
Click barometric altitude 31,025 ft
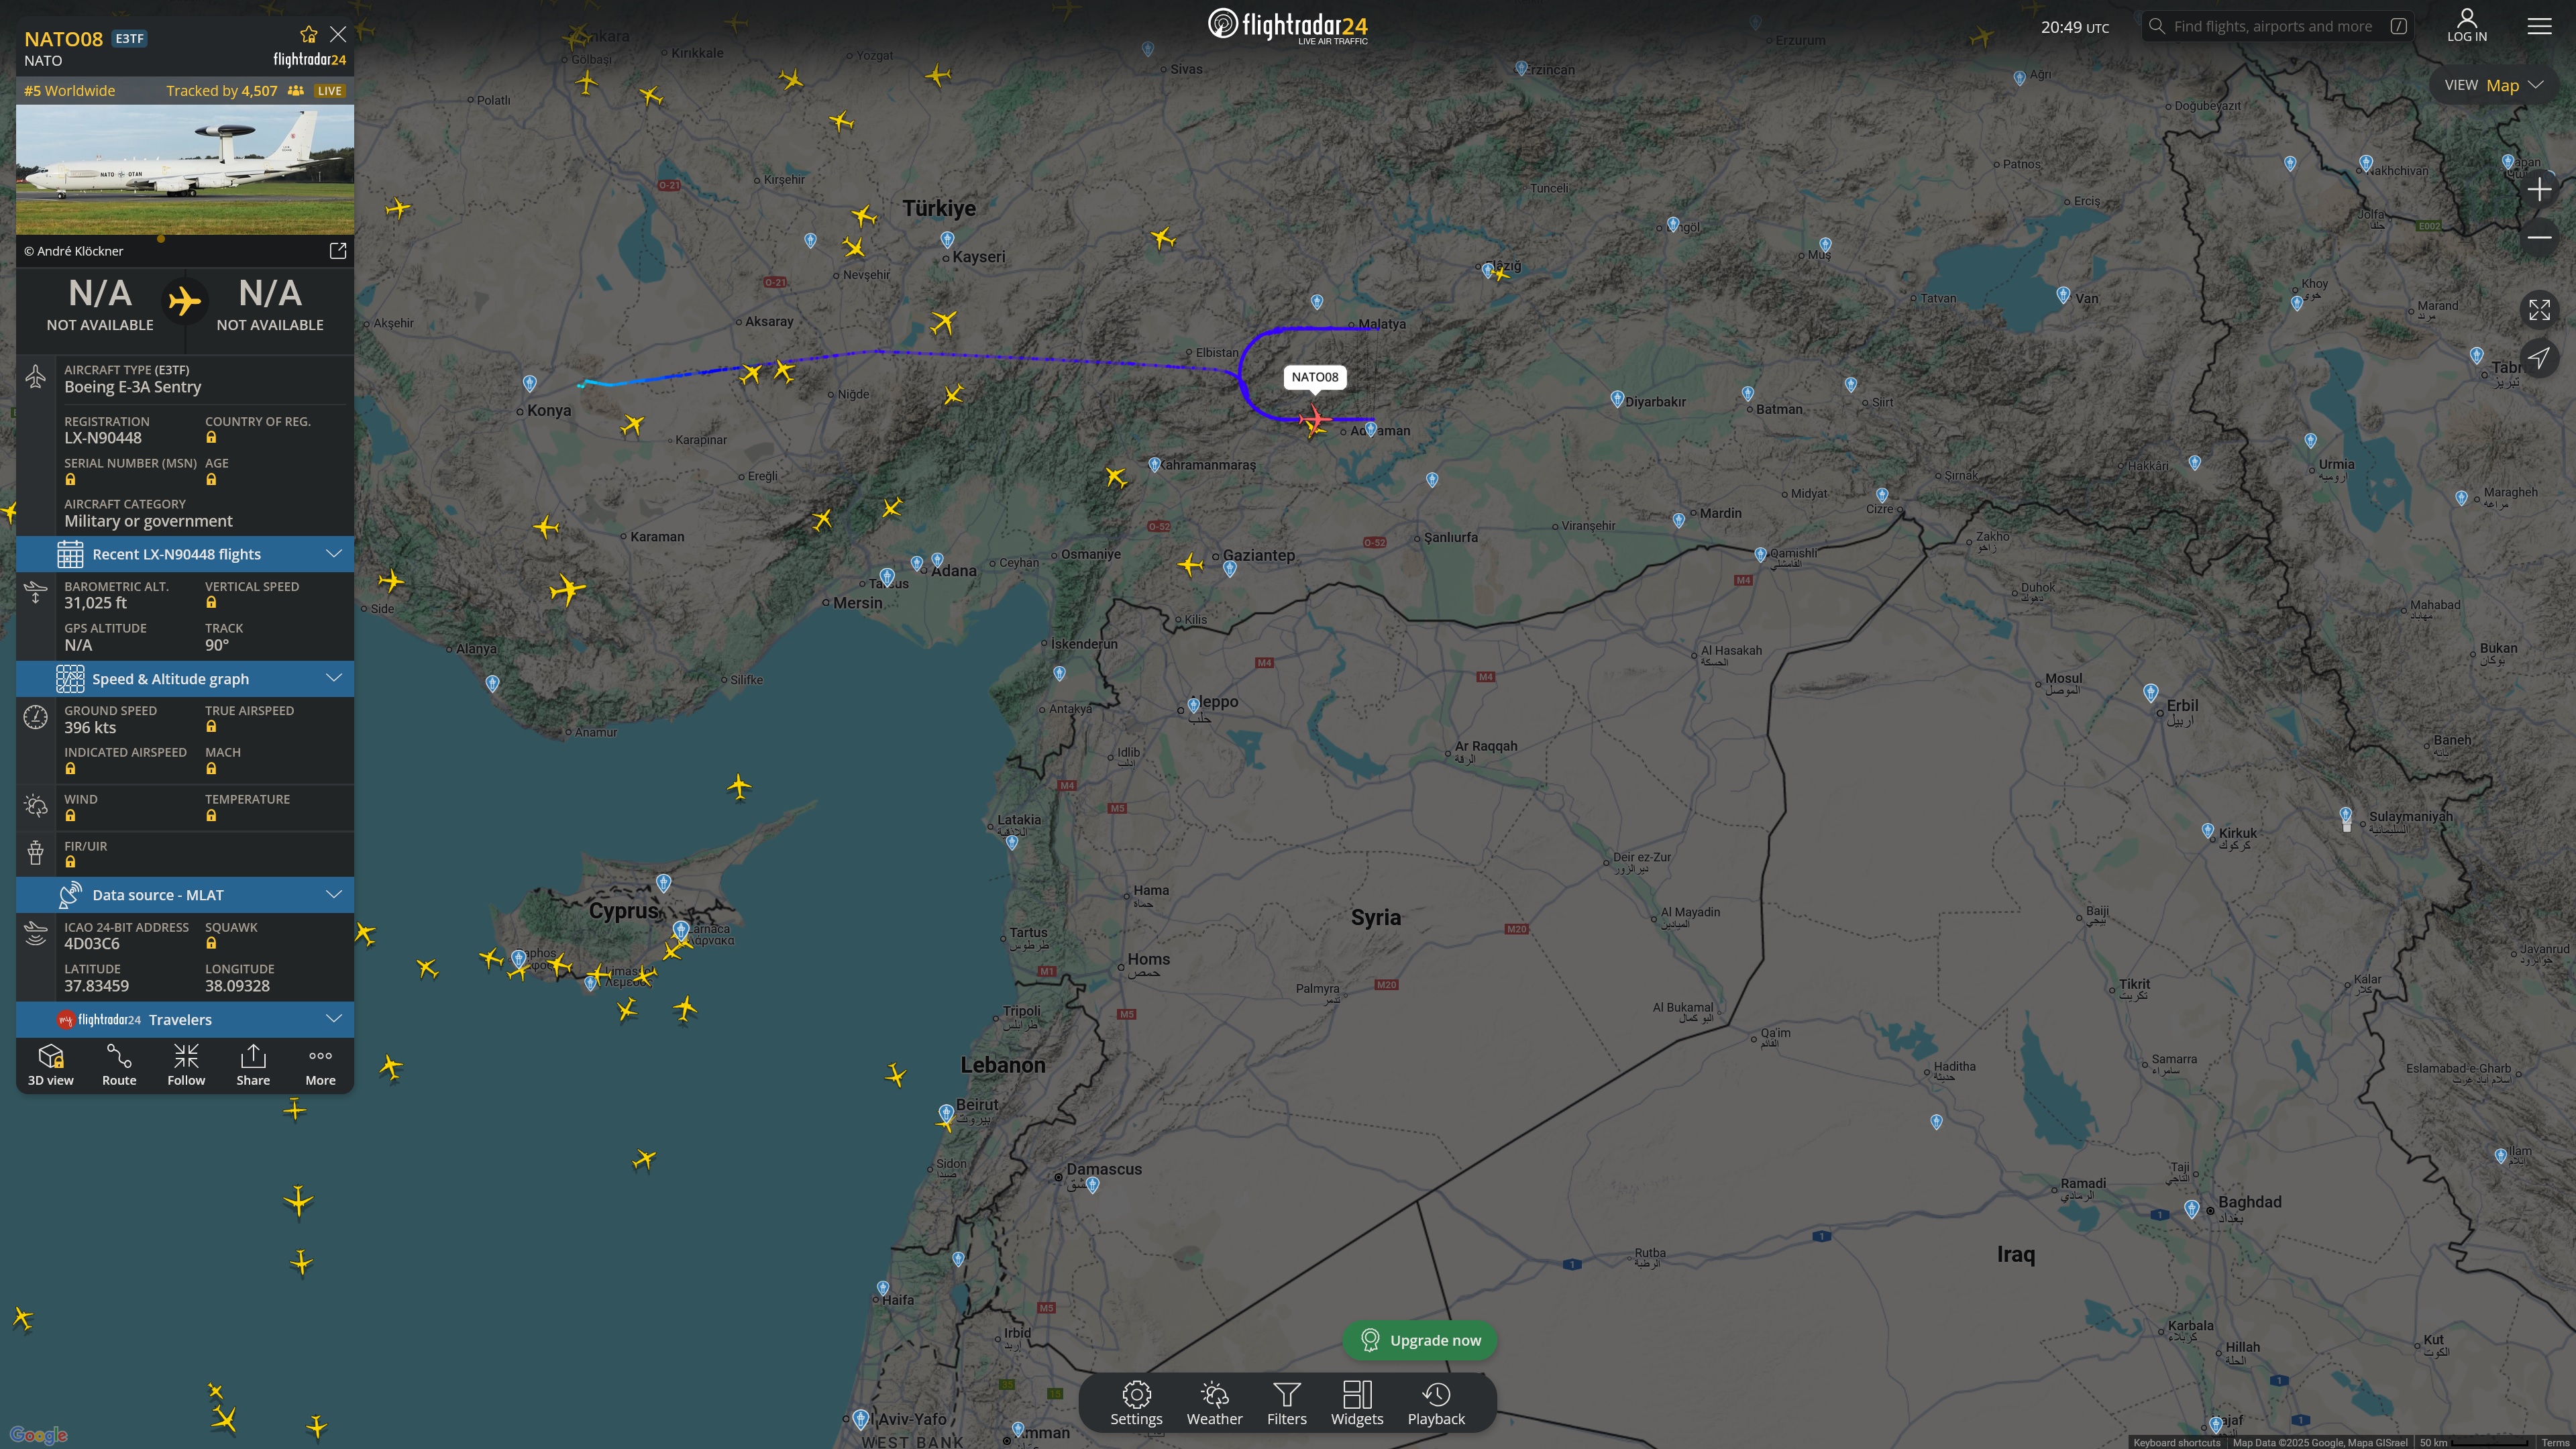(x=95, y=603)
